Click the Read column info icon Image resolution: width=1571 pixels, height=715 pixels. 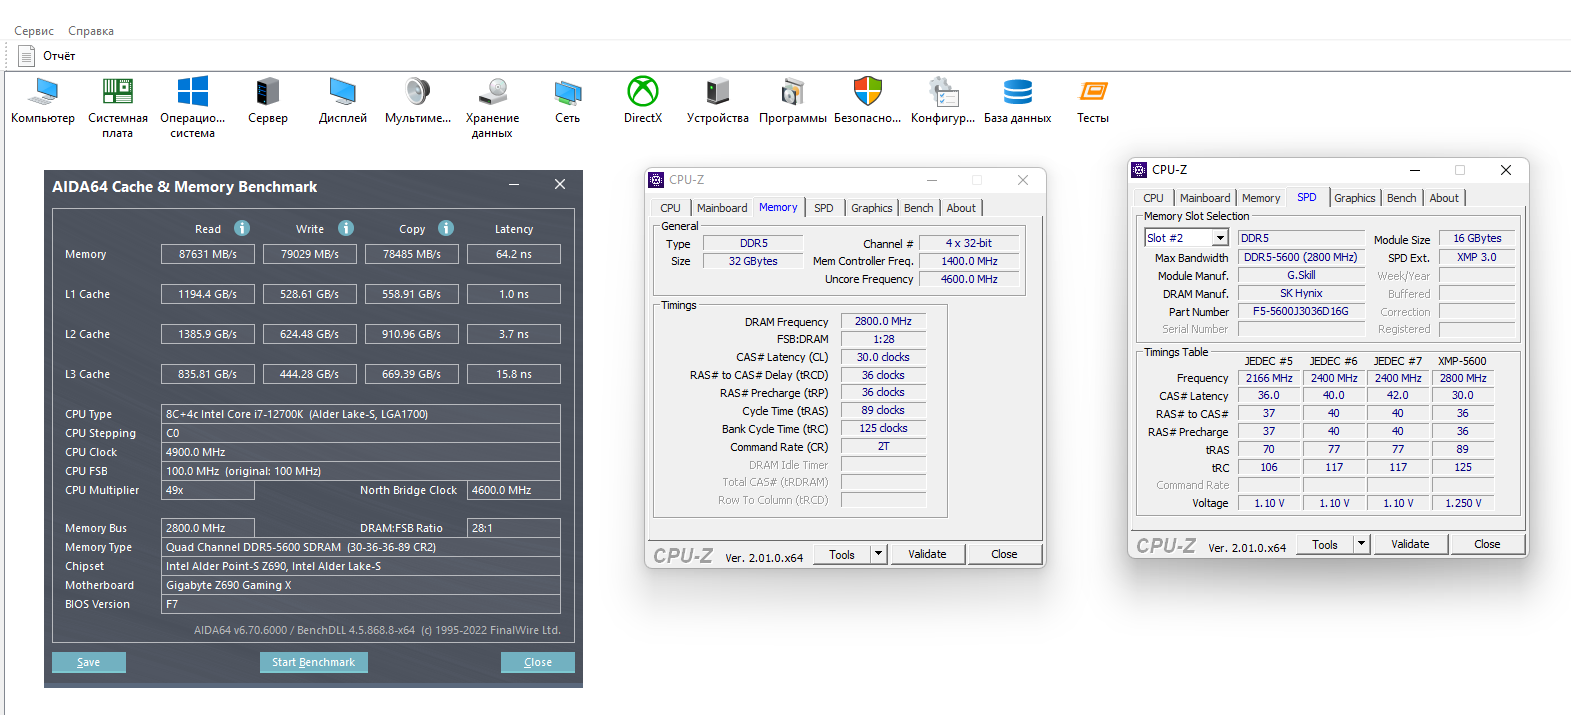coord(242,228)
